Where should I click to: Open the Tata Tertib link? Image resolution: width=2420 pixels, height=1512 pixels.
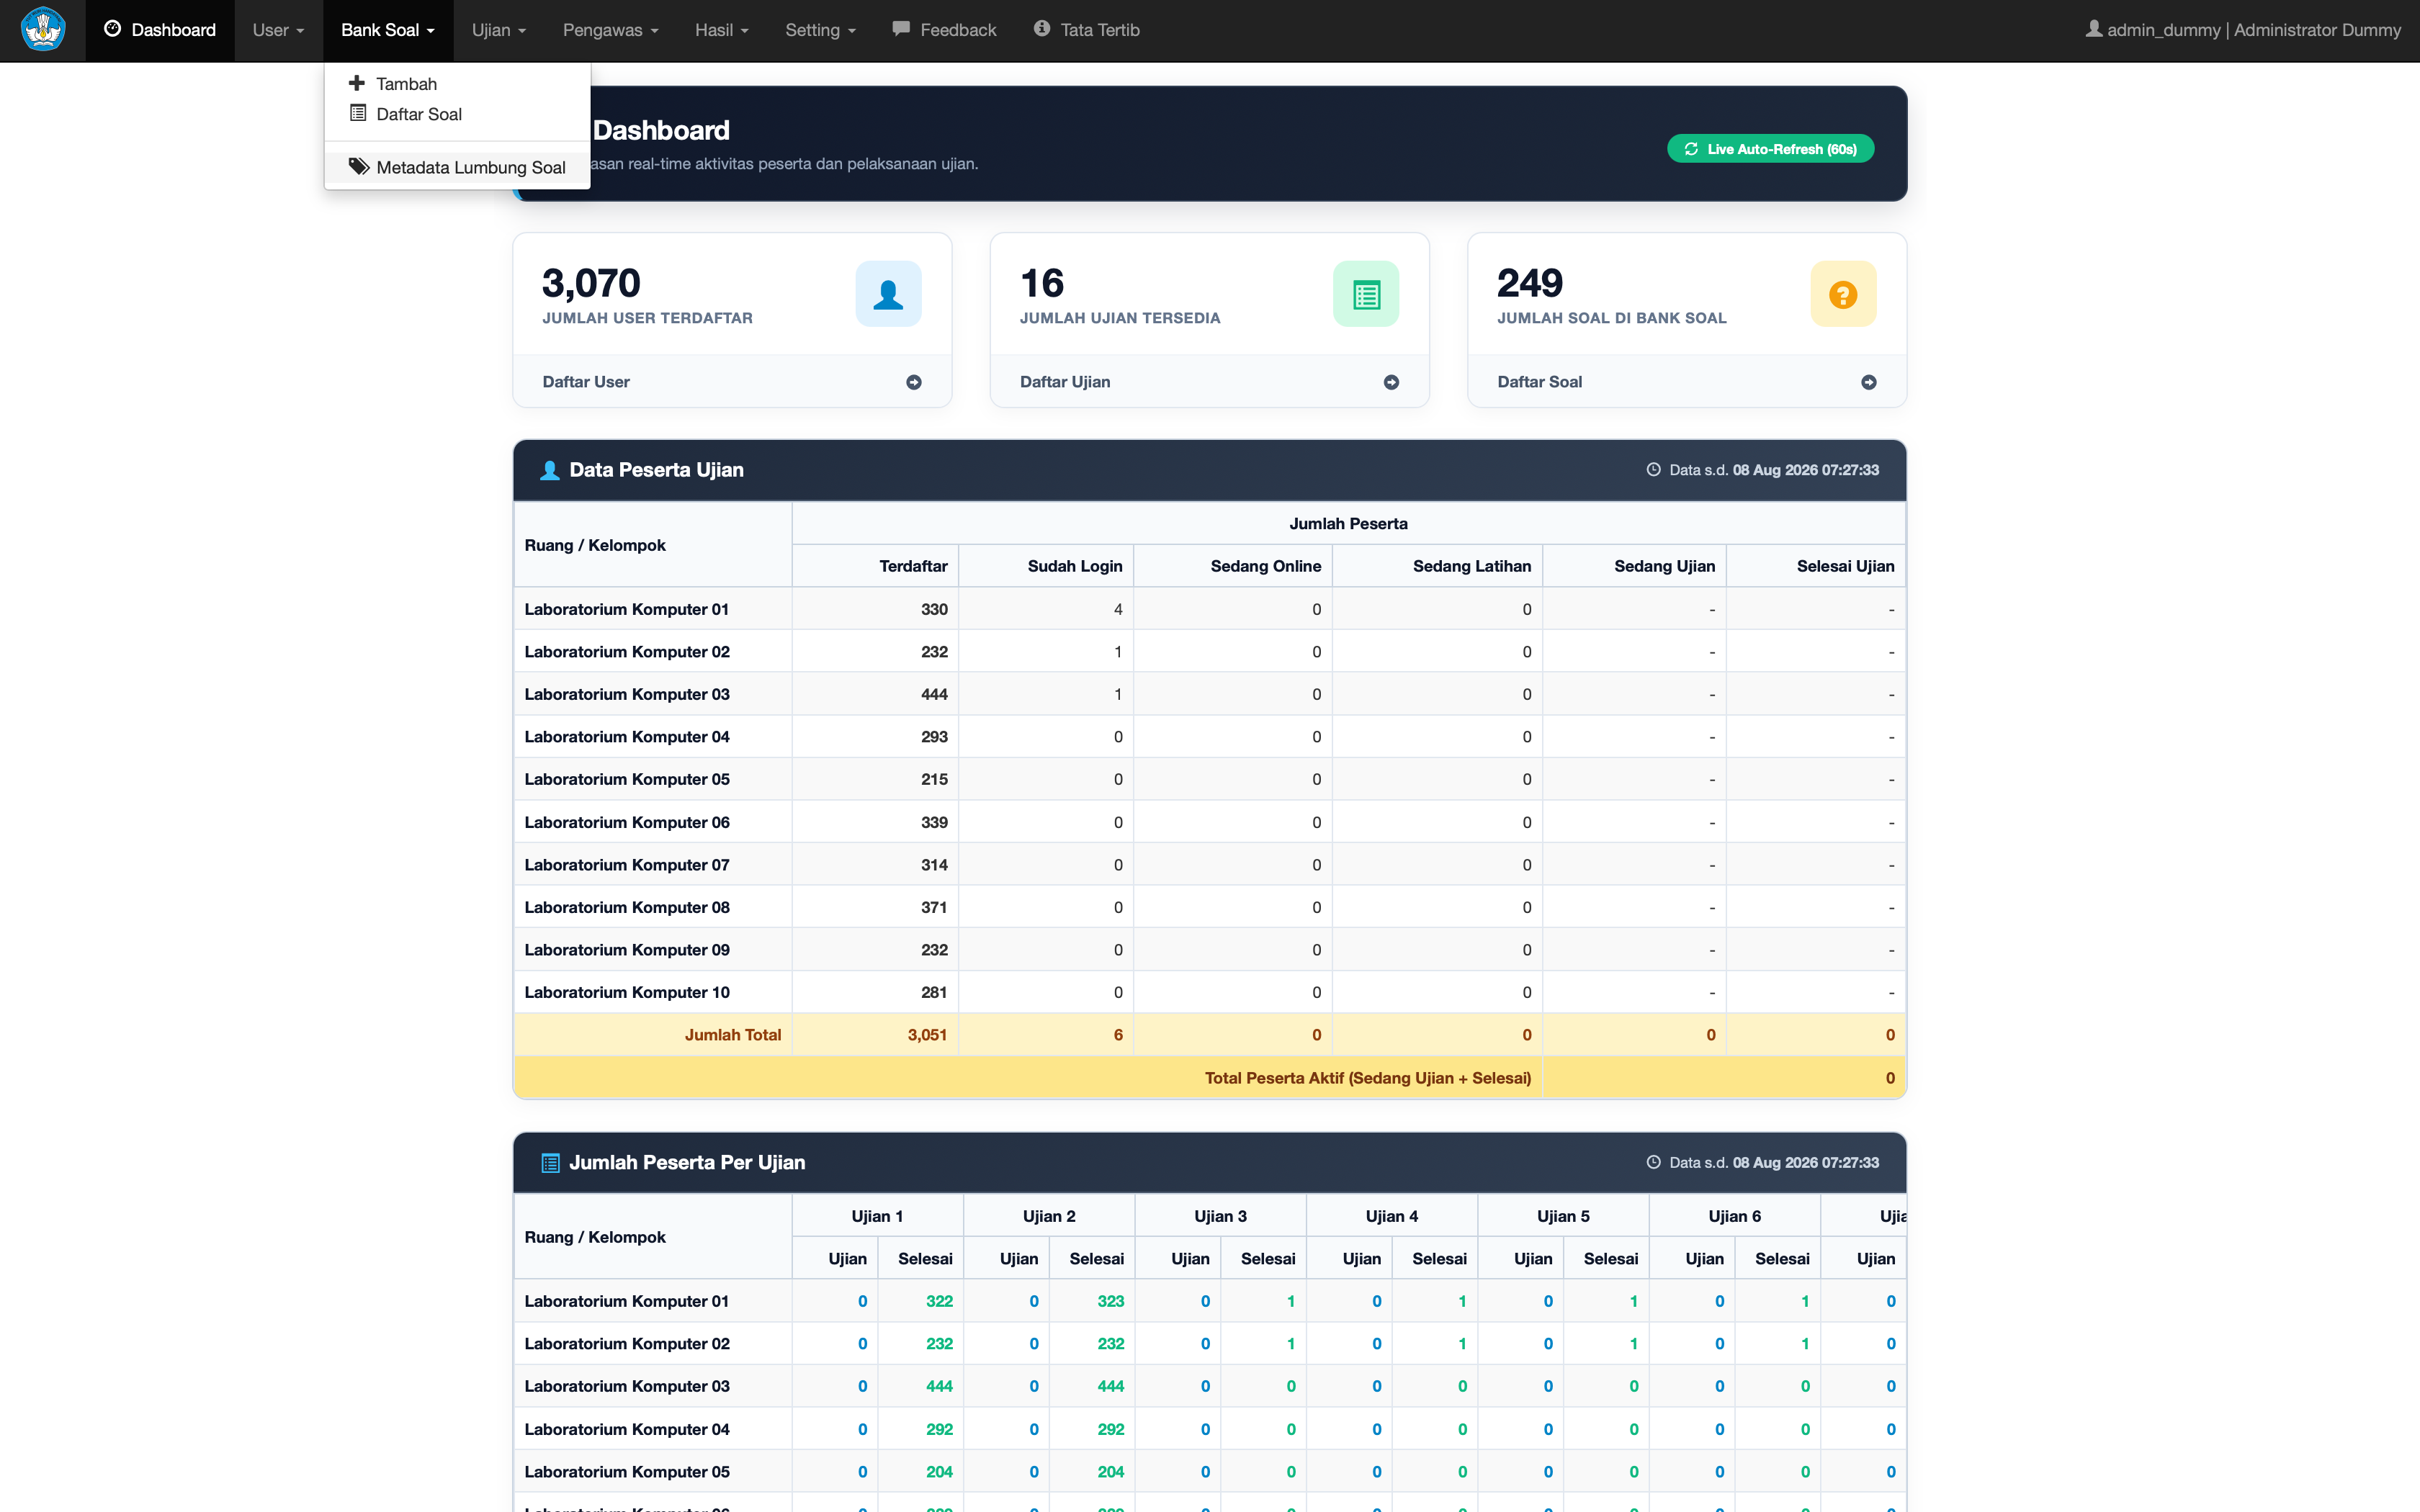tap(1086, 30)
